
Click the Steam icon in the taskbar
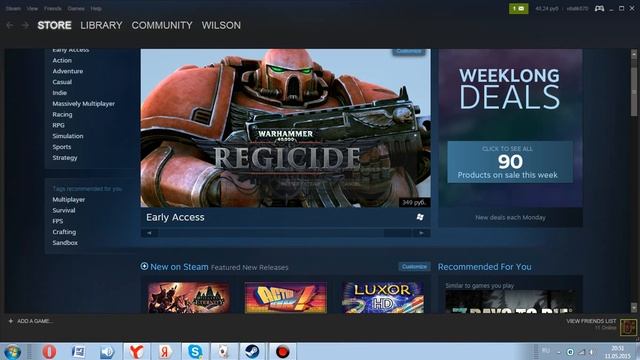252,351
